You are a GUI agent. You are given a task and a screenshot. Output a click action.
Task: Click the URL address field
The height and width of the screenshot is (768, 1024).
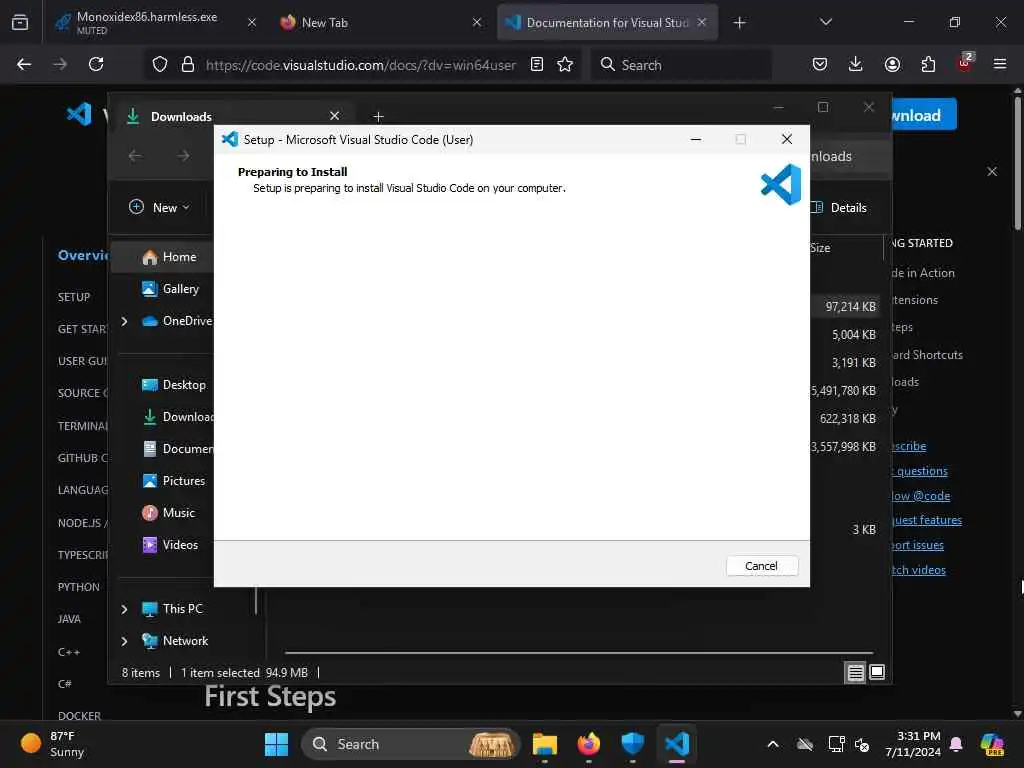[360, 65]
